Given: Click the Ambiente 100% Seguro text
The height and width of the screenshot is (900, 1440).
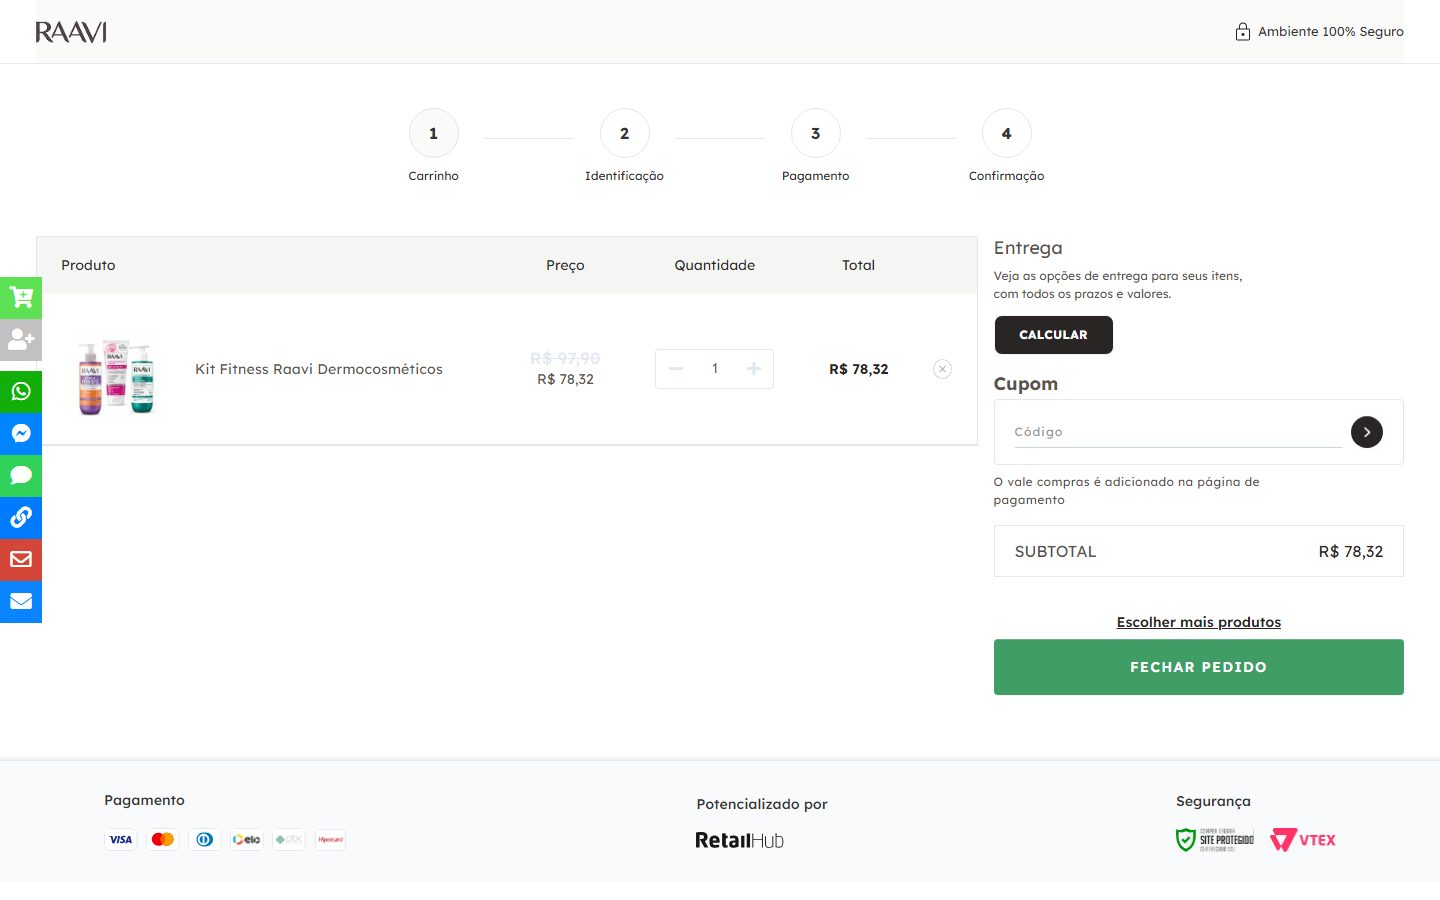Looking at the screenshot, I should 1331,32.
